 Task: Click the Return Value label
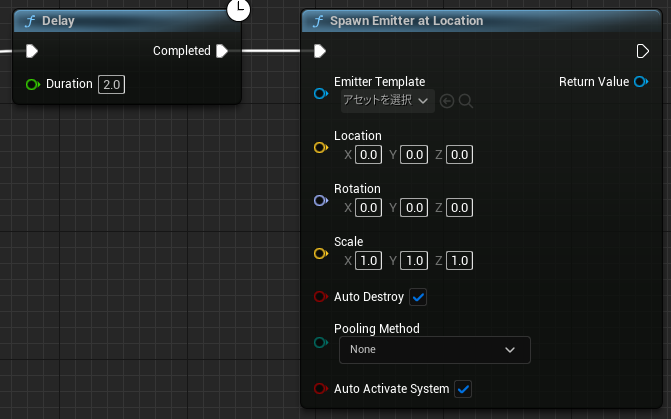click(x=594, y=82)
